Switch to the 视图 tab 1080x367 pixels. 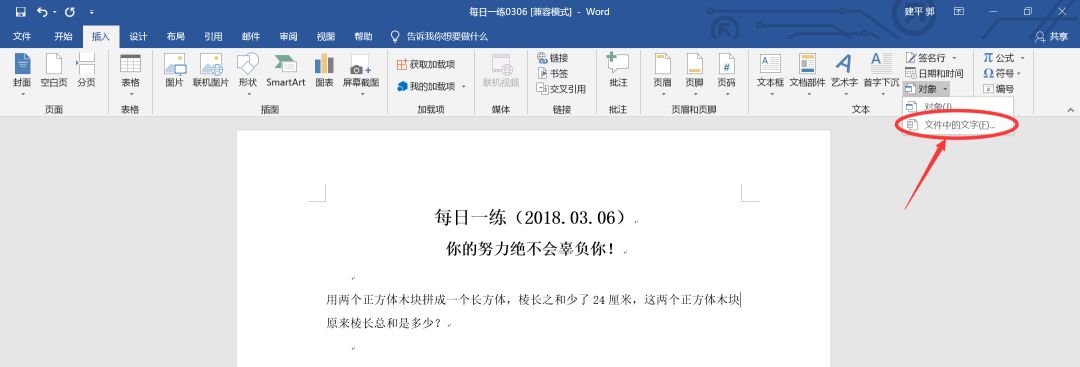[326, 36]
